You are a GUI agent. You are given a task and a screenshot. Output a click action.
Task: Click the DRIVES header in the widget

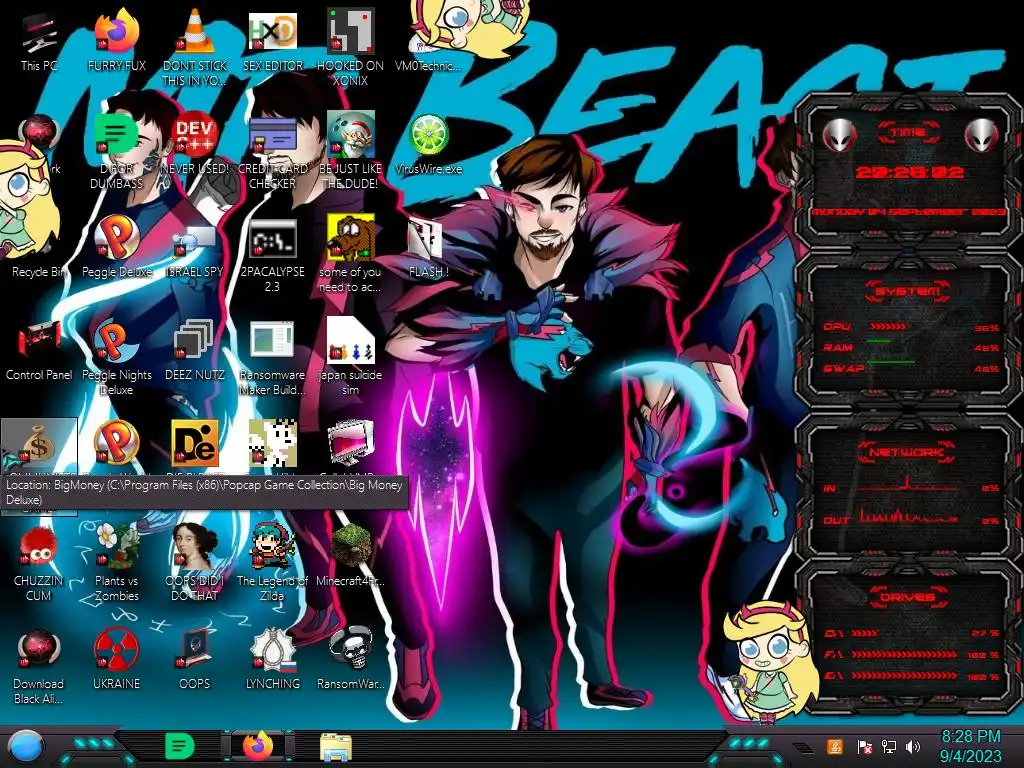coord(908,597)
